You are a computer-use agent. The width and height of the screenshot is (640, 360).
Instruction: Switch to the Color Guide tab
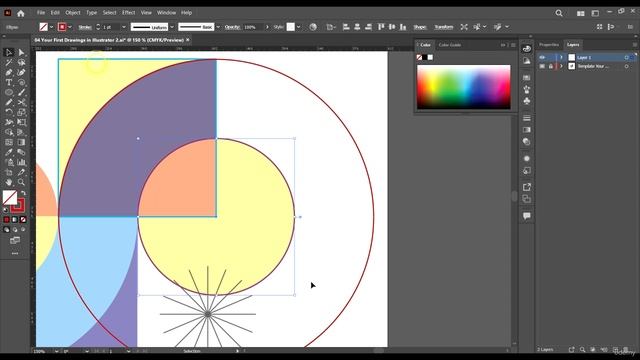450,45
